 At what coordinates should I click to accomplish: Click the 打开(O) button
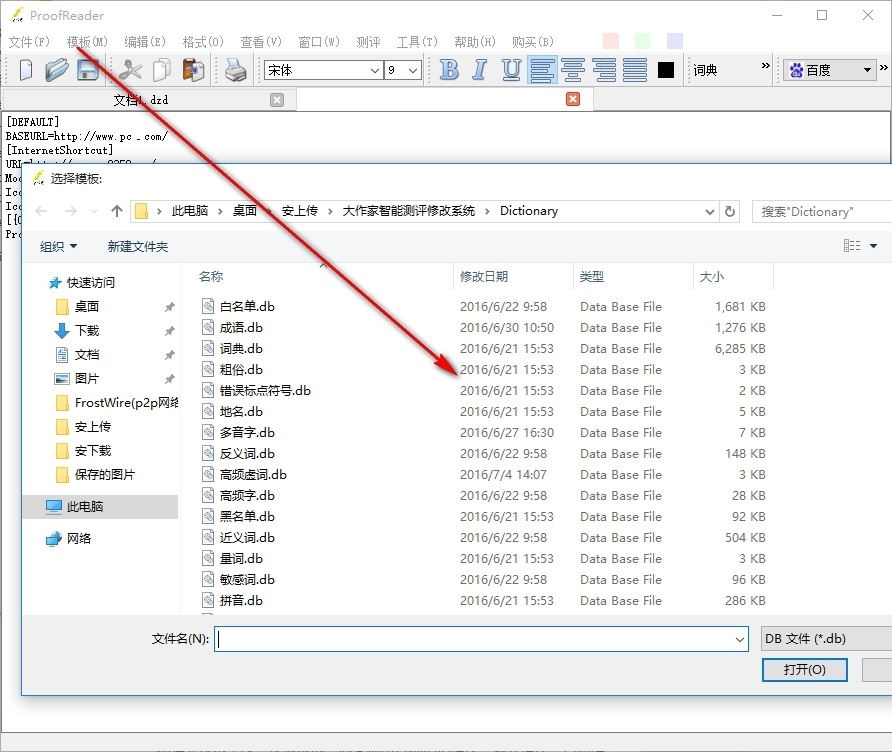(x=803, y=669)
